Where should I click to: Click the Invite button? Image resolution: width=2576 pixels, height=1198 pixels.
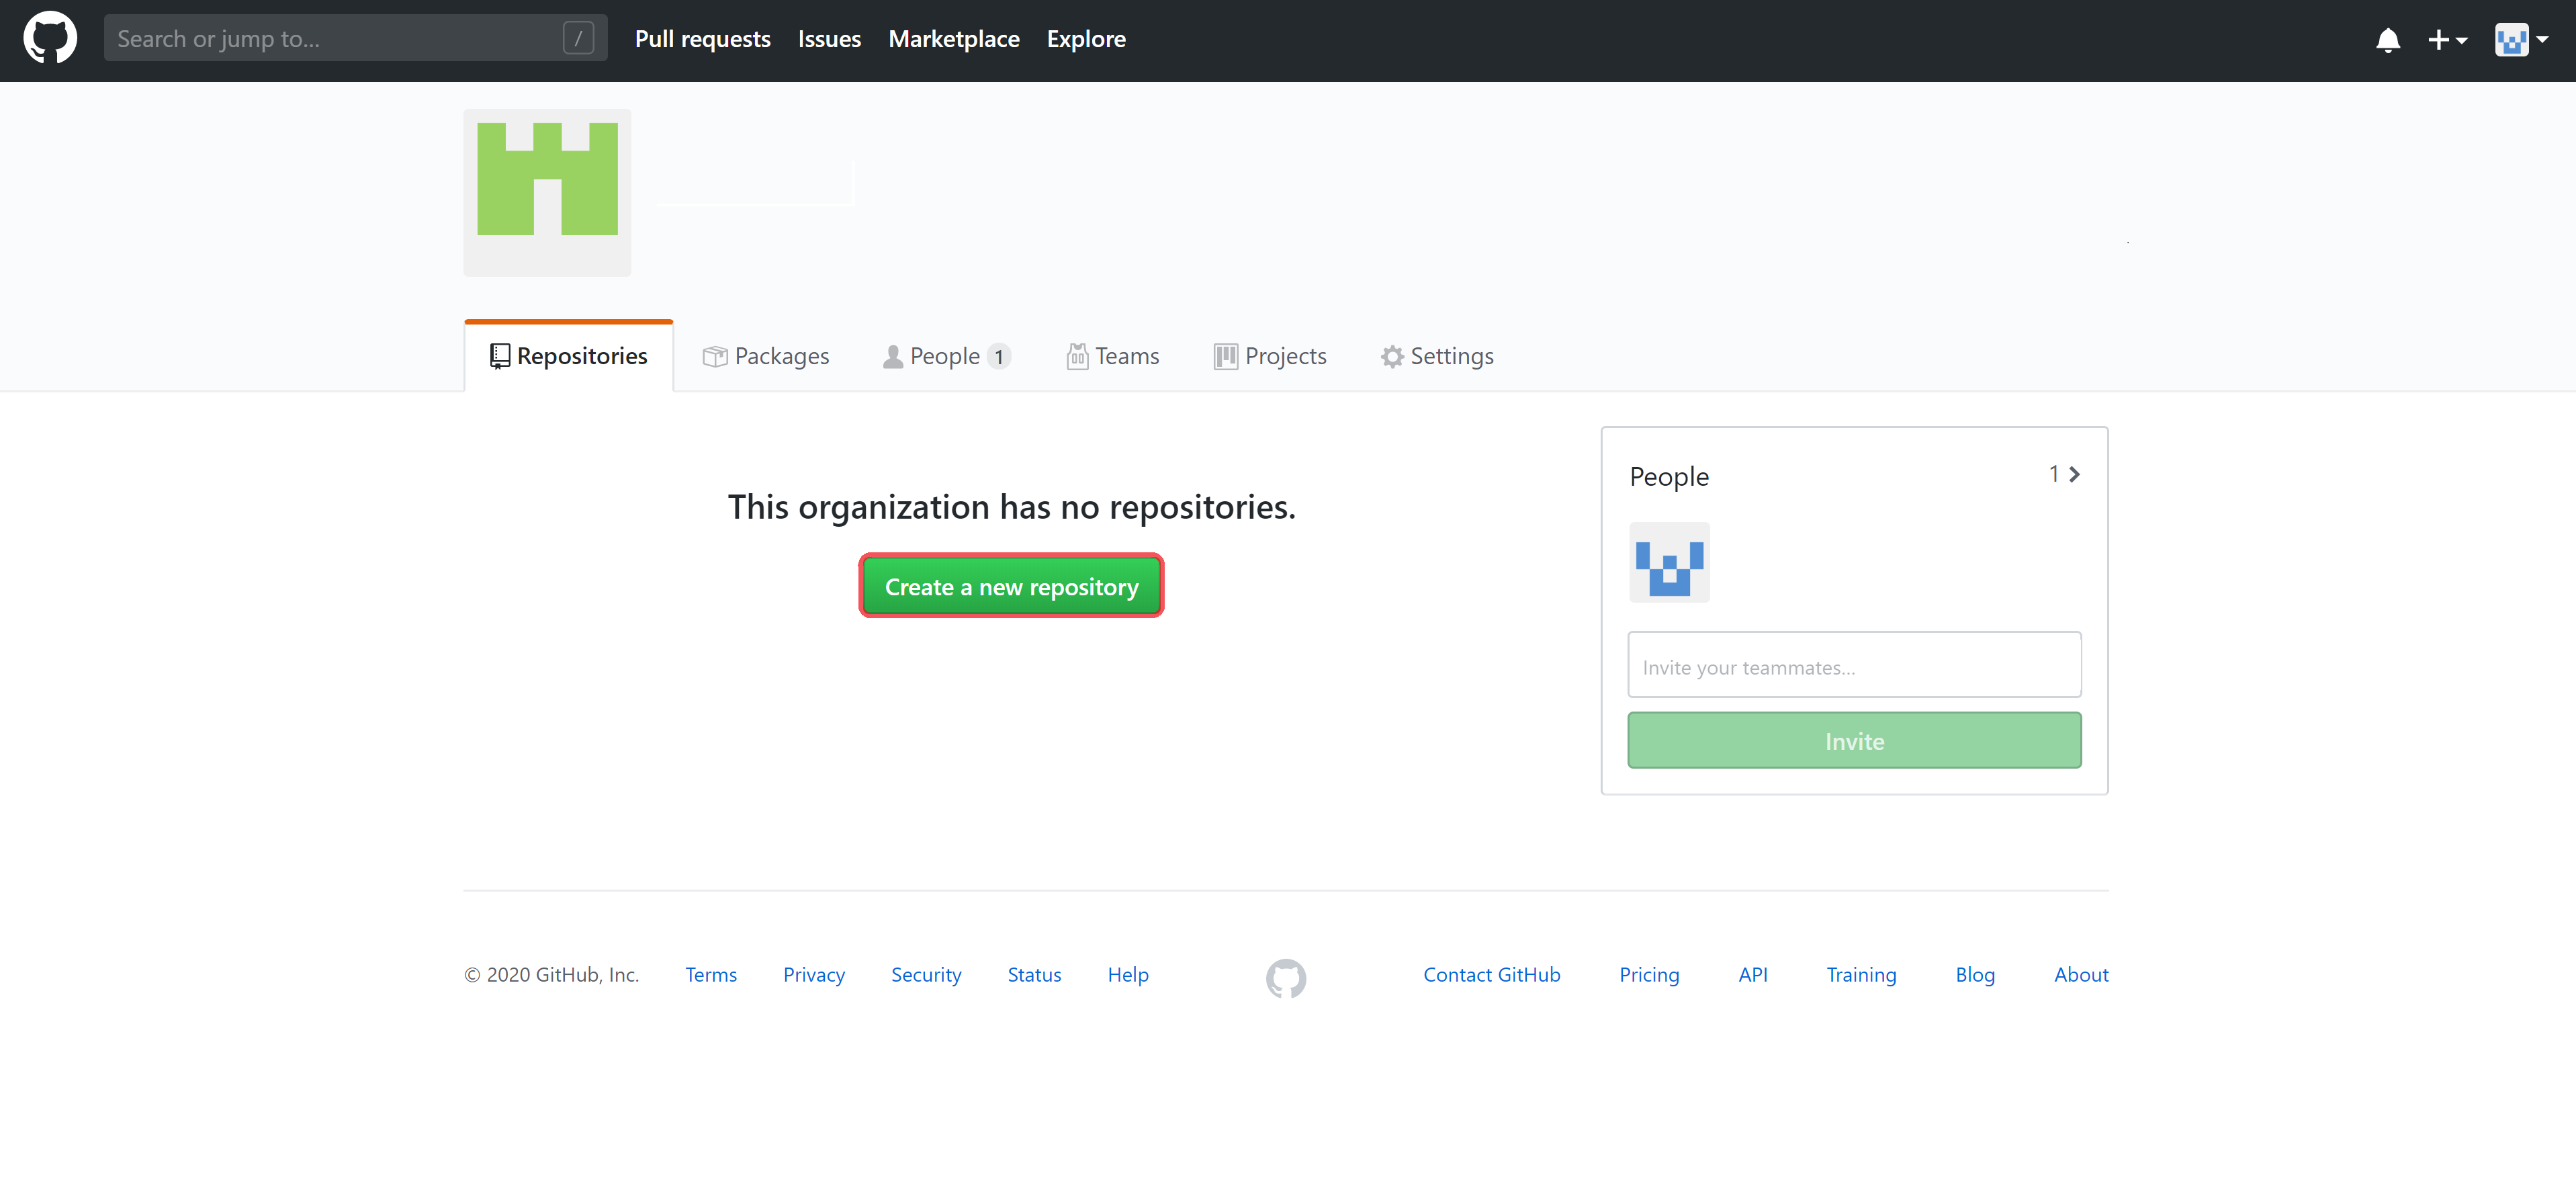[x=1854, y=740]
